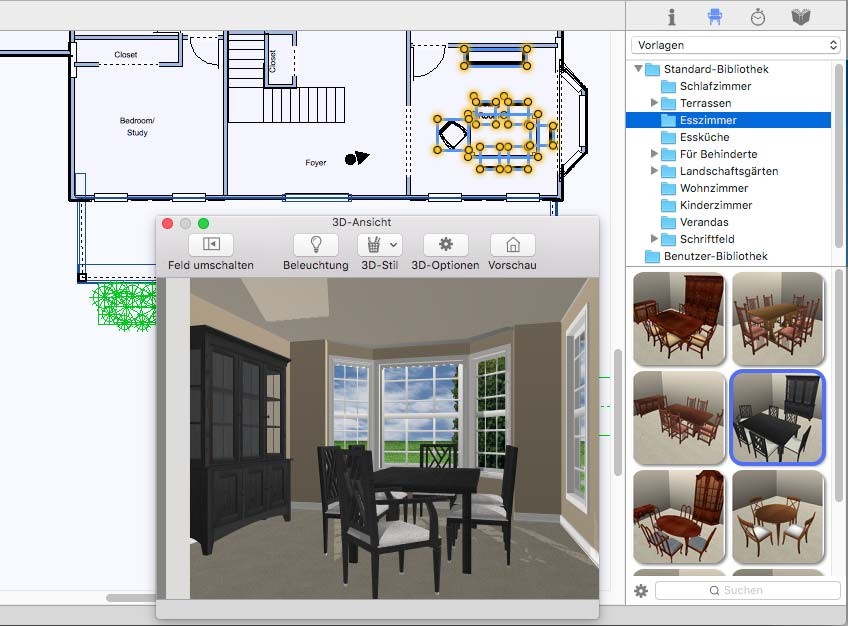This screenshot has width=848, height=626.
Task: Expand the Landschaftsgärten folder
Action: [x=654, y=171]
